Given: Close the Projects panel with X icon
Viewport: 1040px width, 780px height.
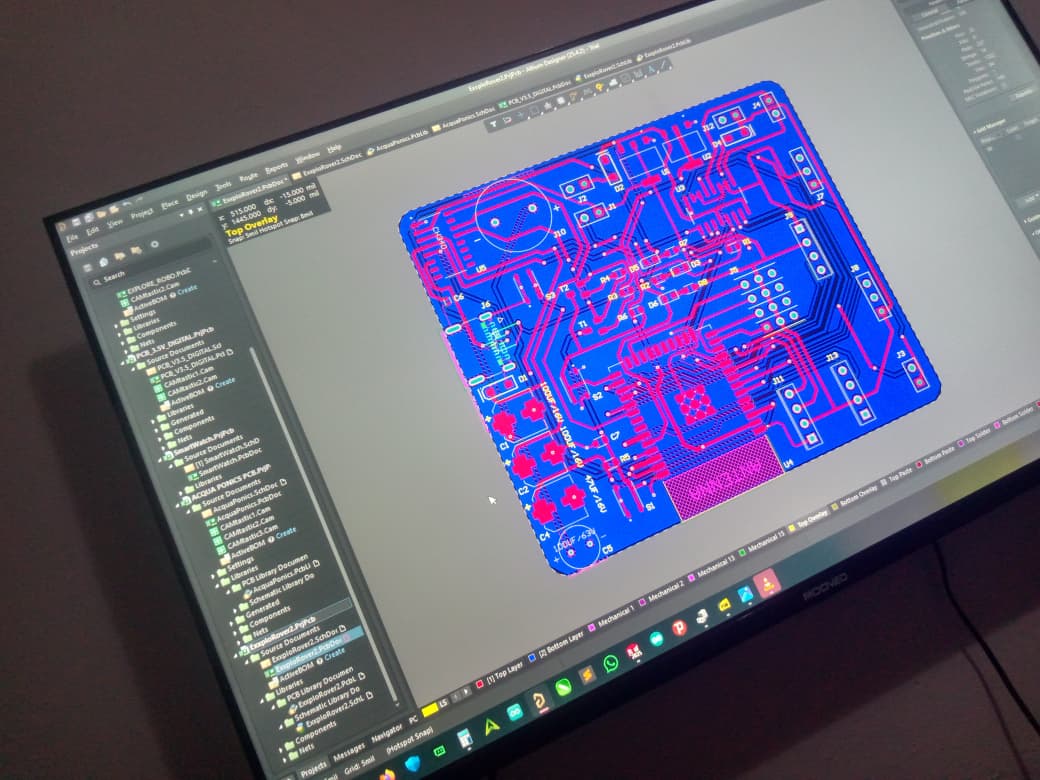Looking at the screenshot, I should point(201,210).
